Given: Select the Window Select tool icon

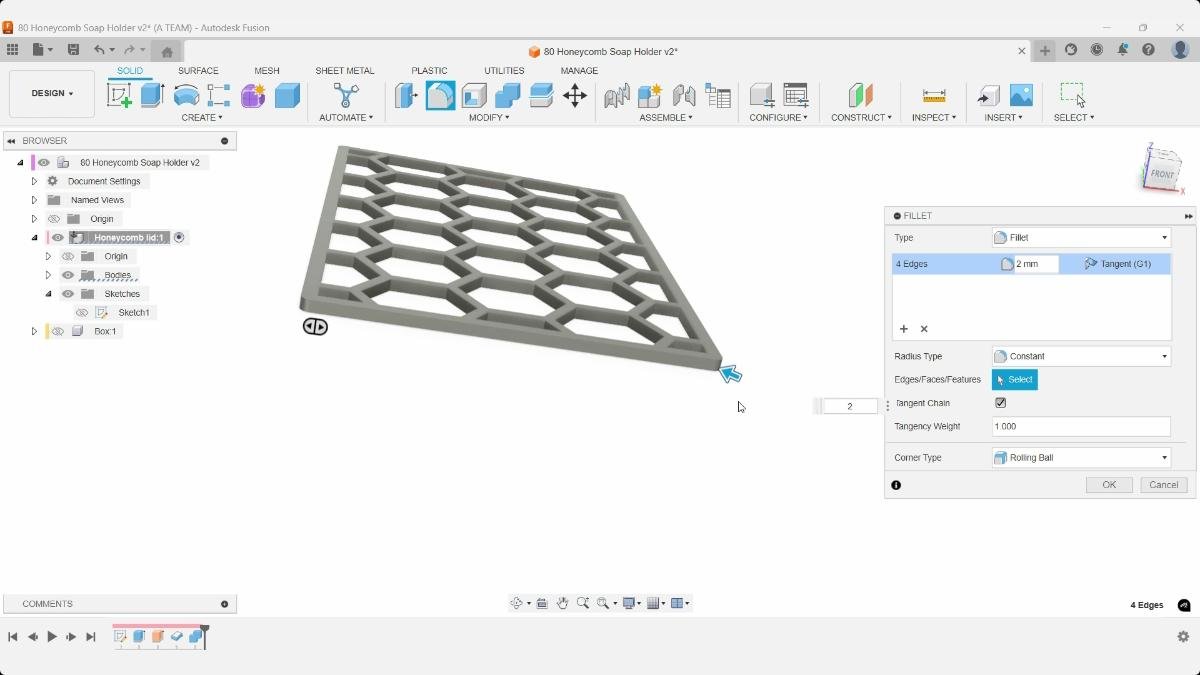Looking at the screenshot, I should [1073, 95].
